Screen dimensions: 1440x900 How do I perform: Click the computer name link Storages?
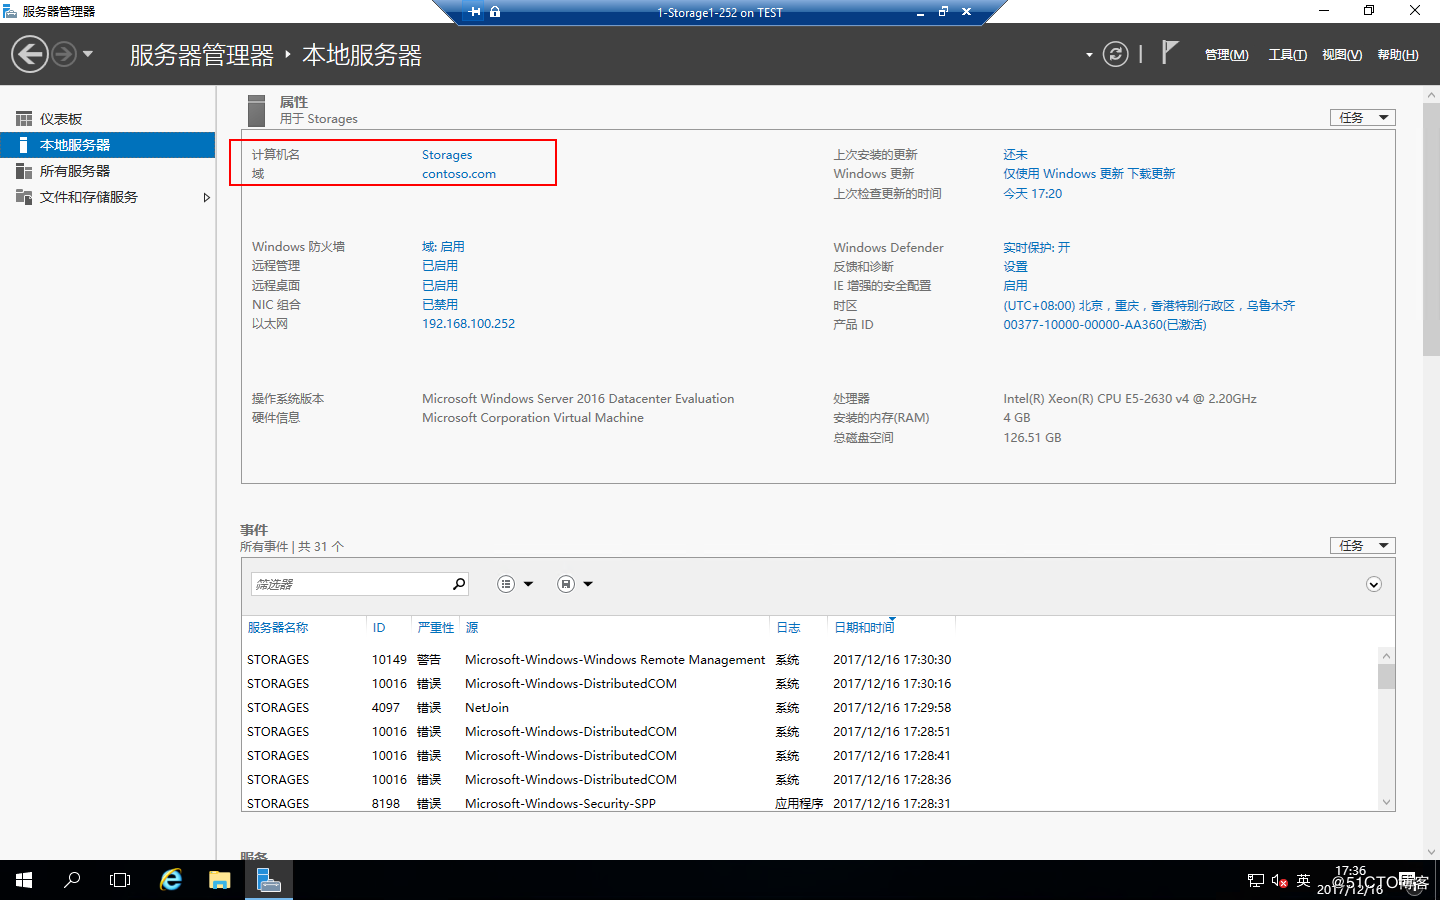(447, 155)
